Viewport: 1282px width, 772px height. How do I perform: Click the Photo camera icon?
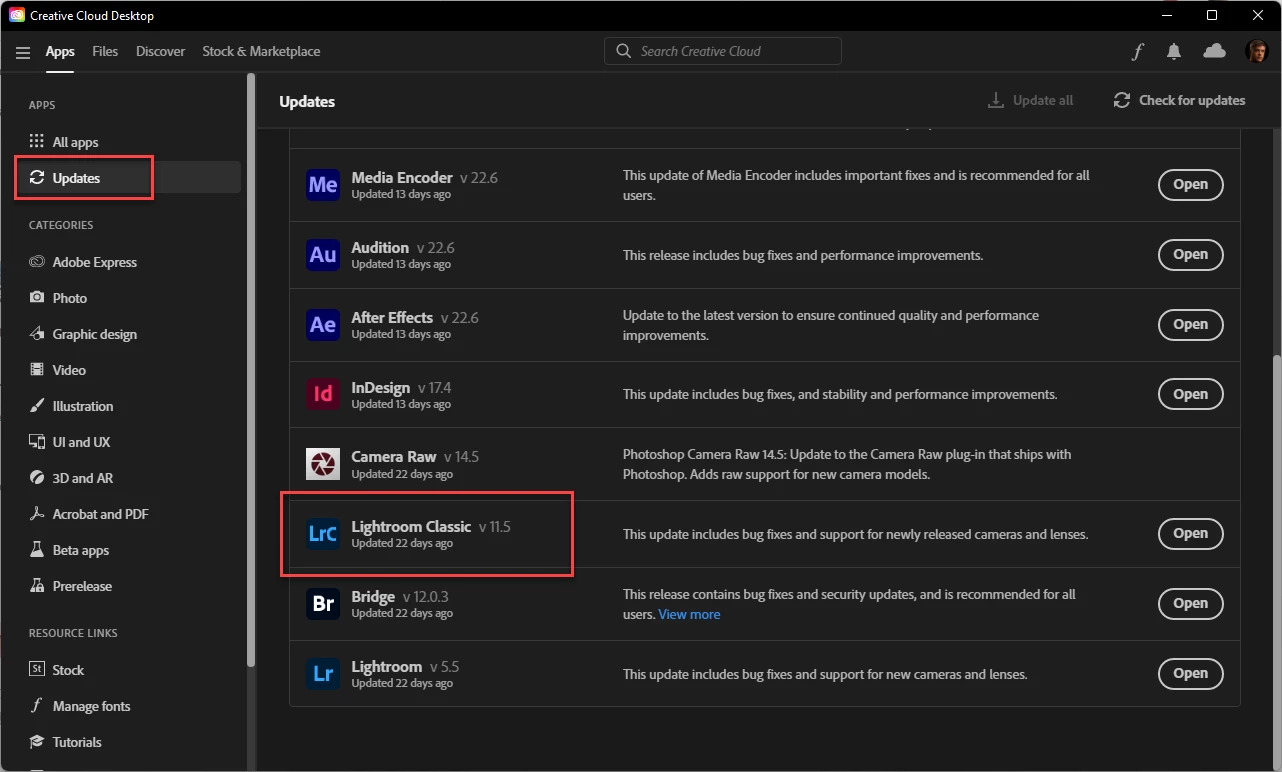[x=37, y=298]
